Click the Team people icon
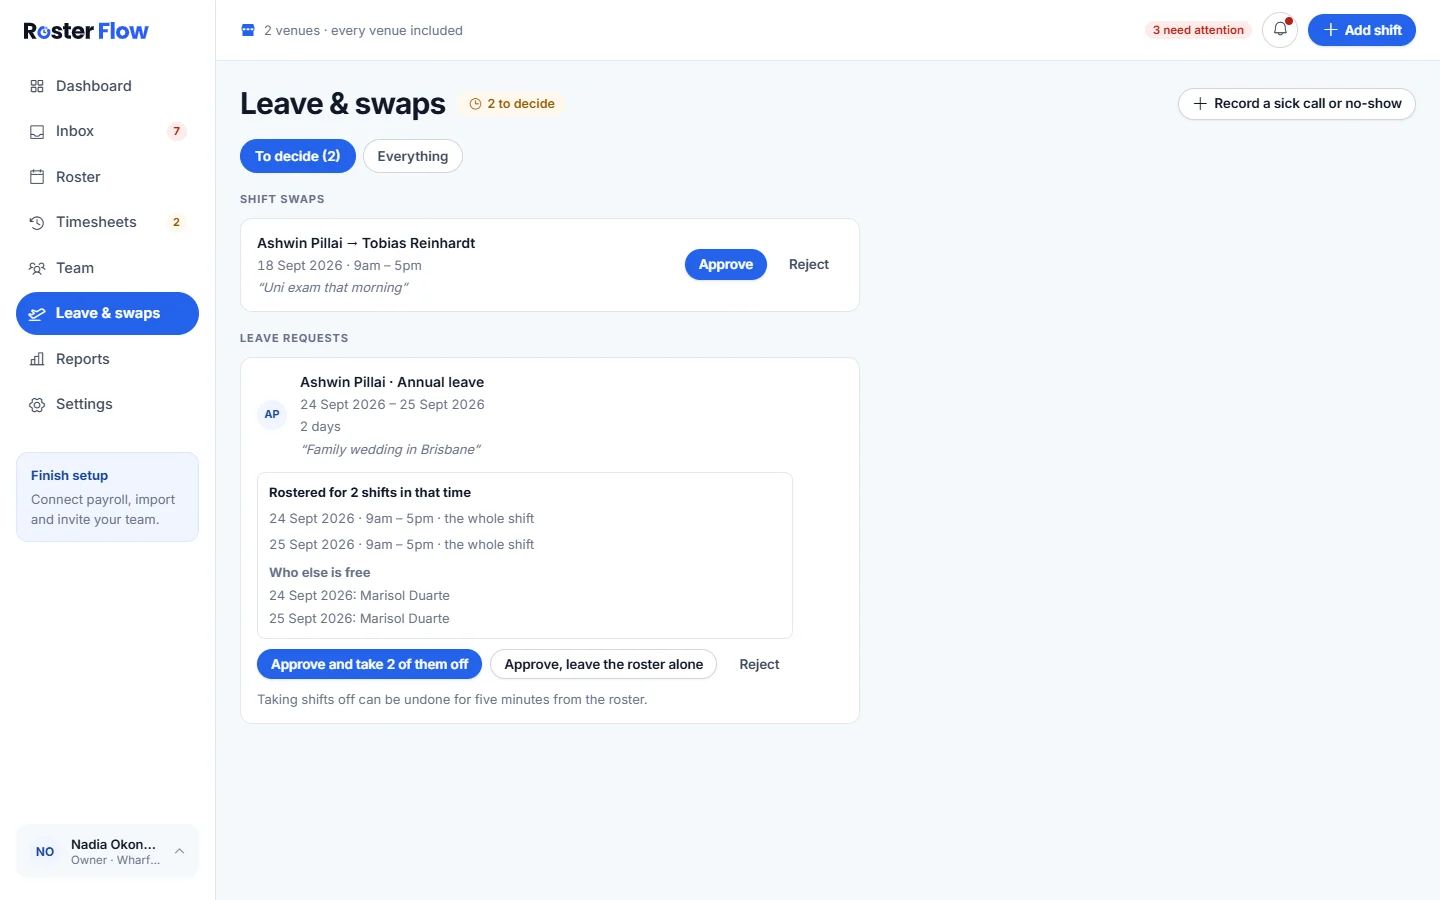This screenshot has height=900, width=1440. 37,268
